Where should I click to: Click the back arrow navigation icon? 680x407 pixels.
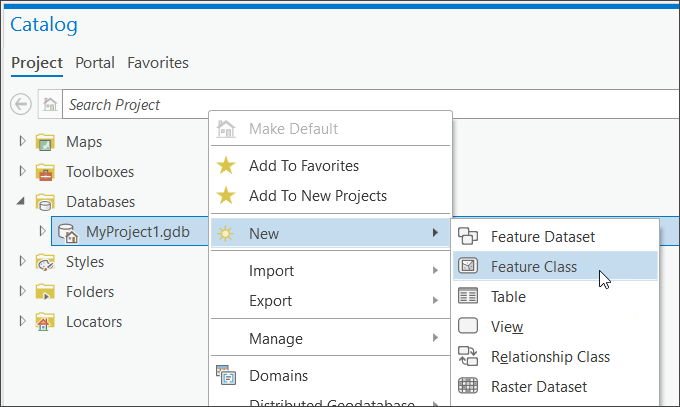coord(20,104)
